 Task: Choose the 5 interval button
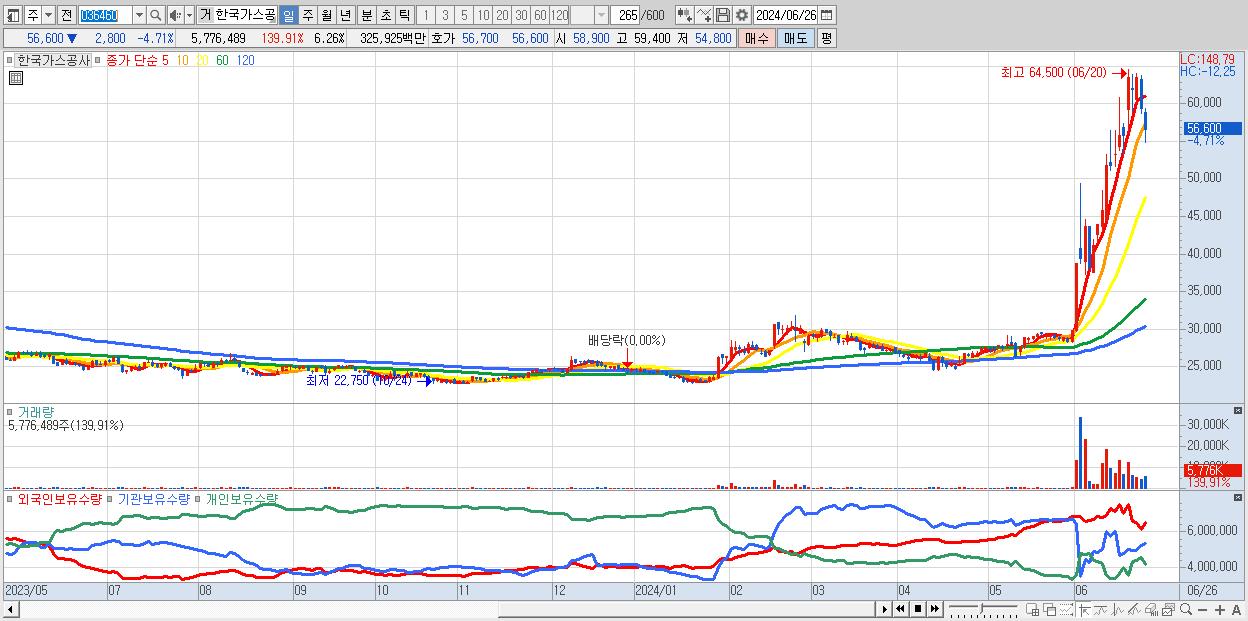point(464,15)
